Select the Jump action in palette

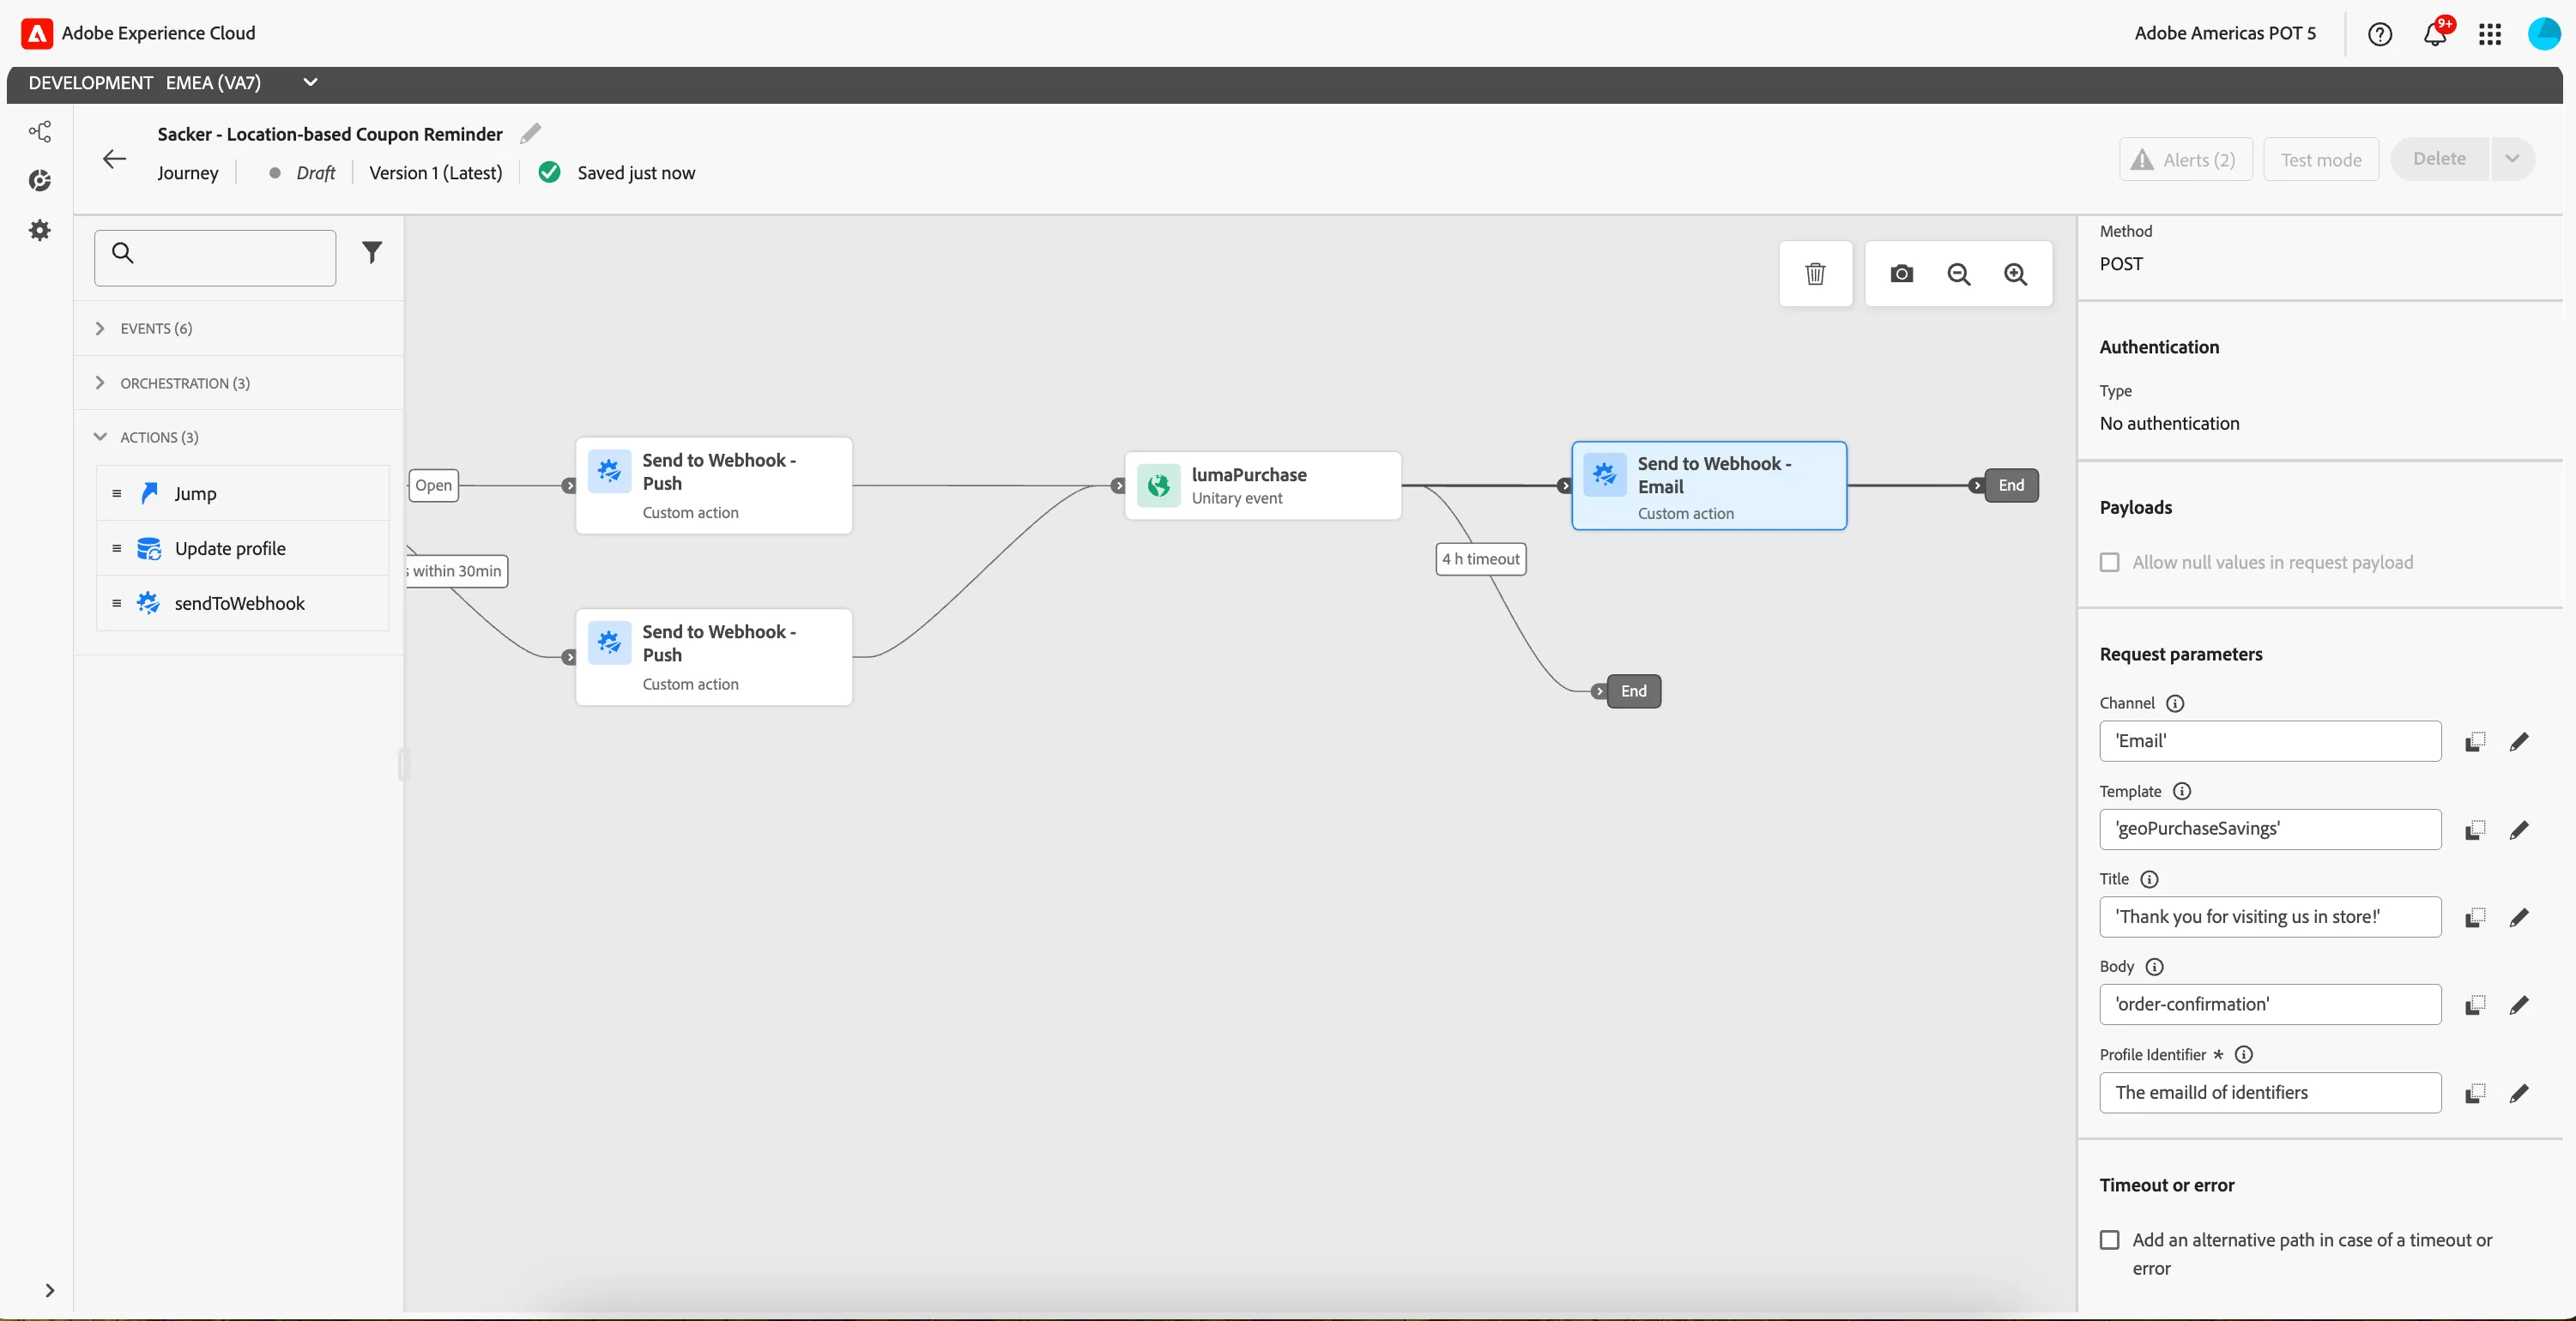pos(242,493)
